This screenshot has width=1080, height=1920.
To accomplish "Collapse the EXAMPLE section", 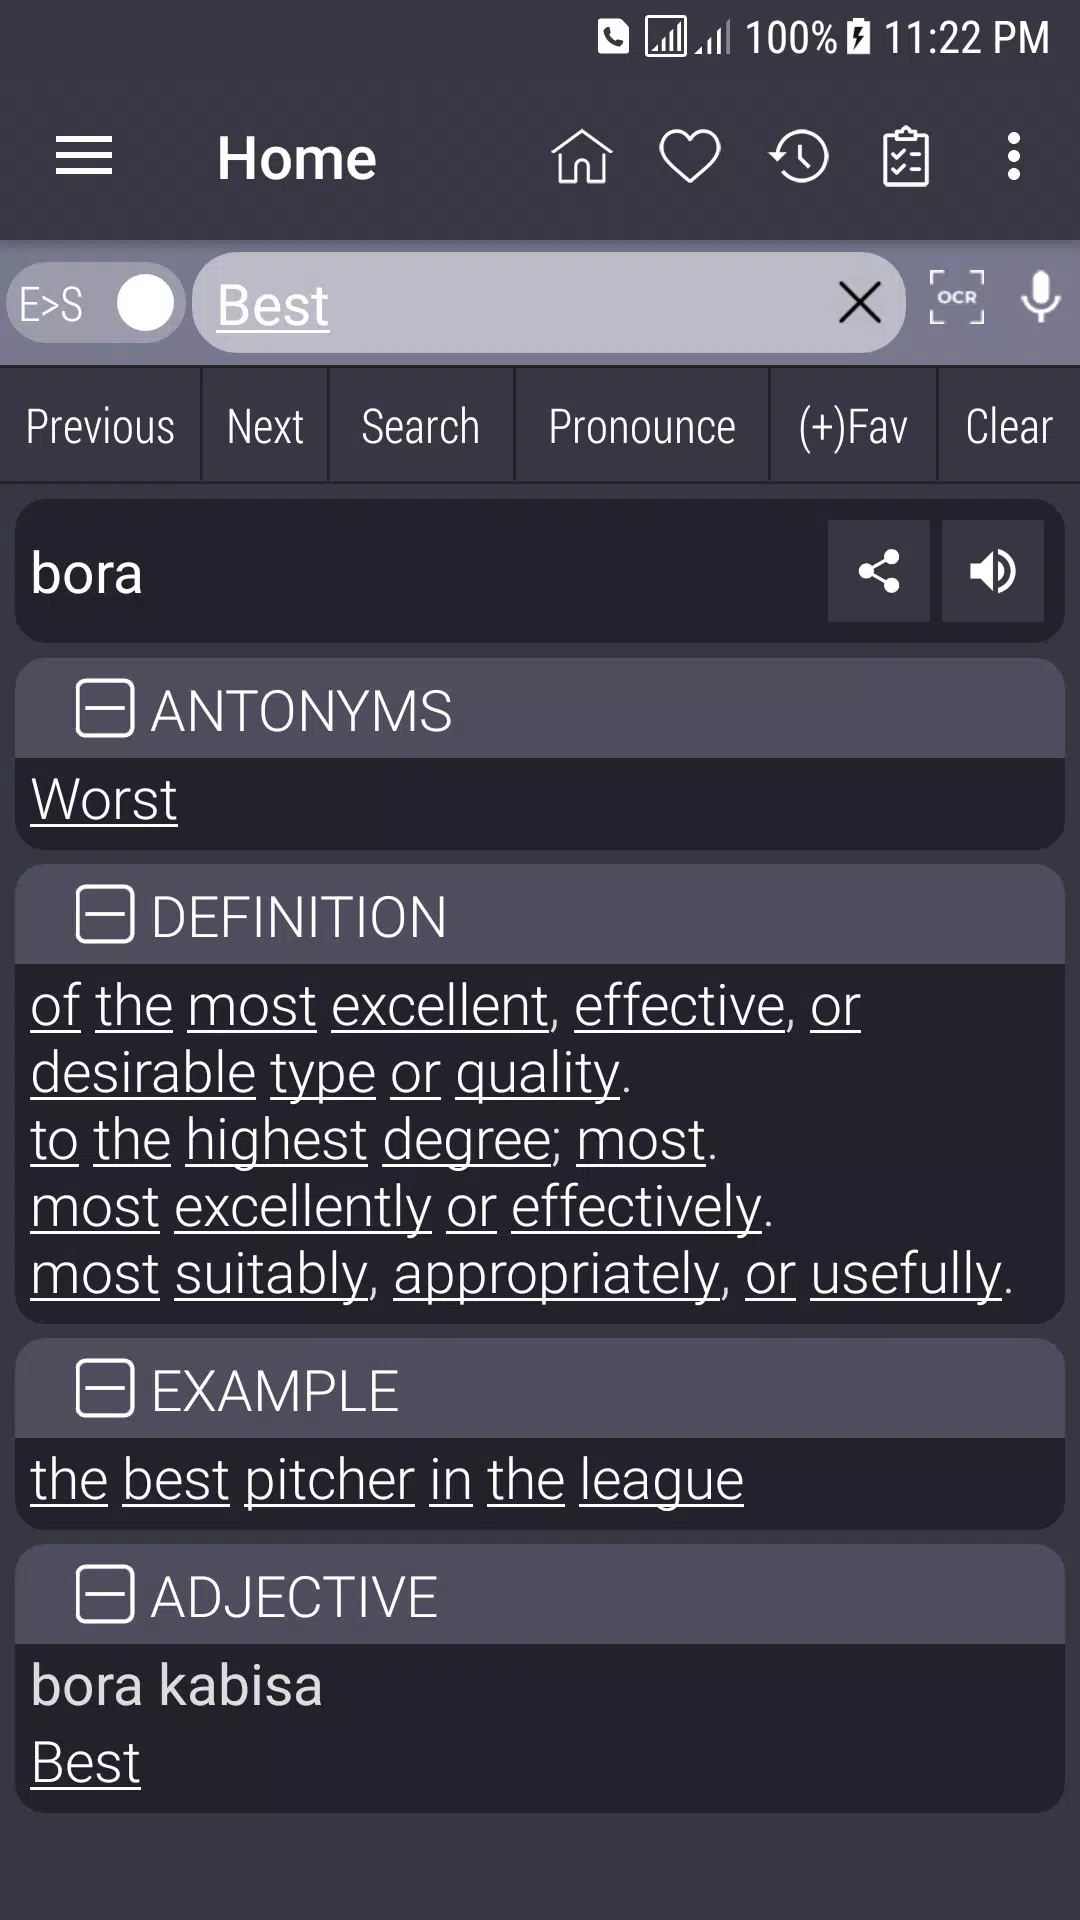I will click(104, 1389).
